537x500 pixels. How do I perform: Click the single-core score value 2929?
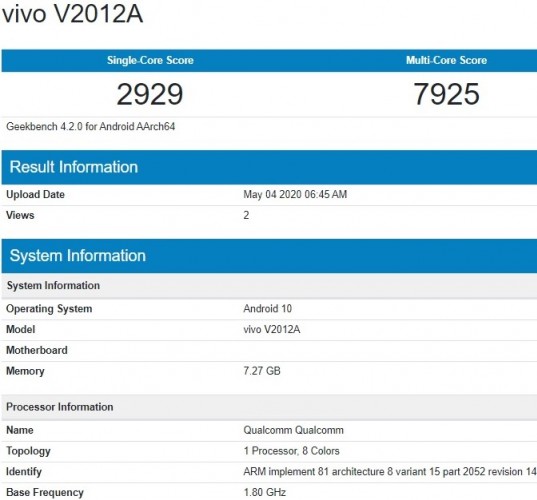point(150,94)
